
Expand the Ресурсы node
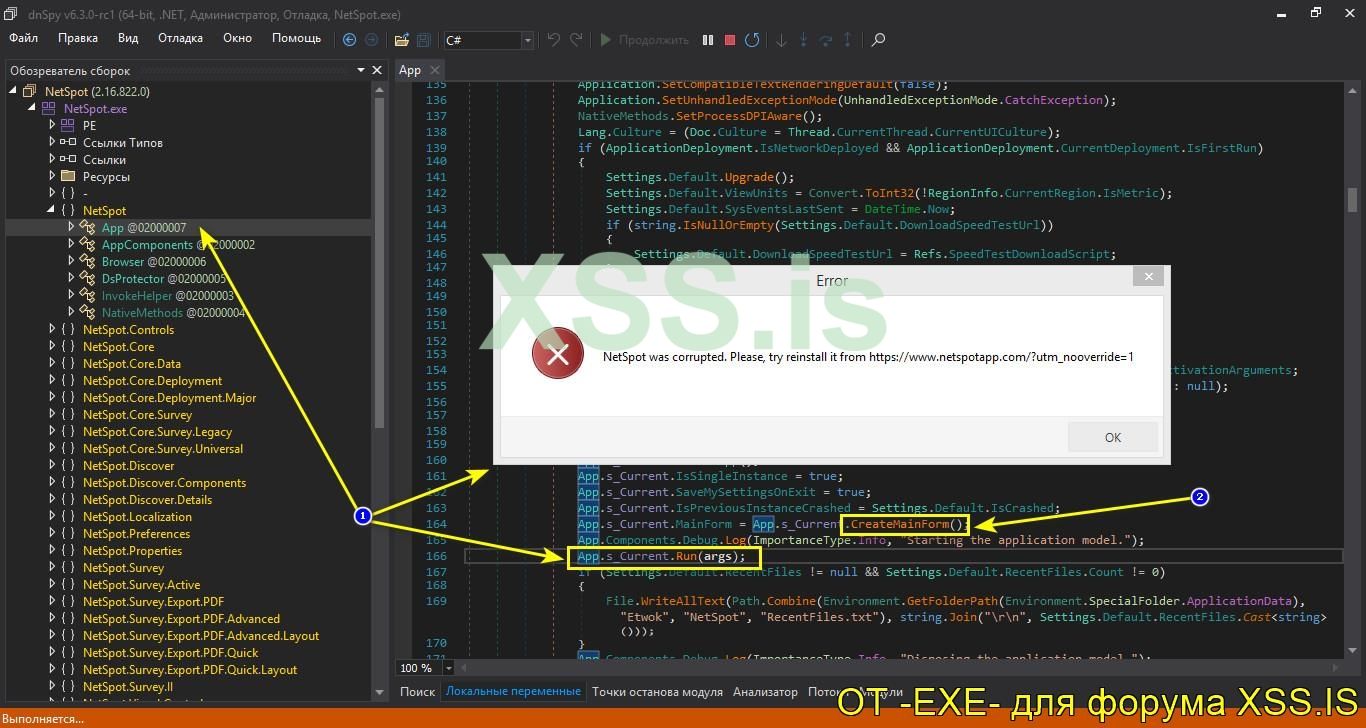tap(52, 176)
